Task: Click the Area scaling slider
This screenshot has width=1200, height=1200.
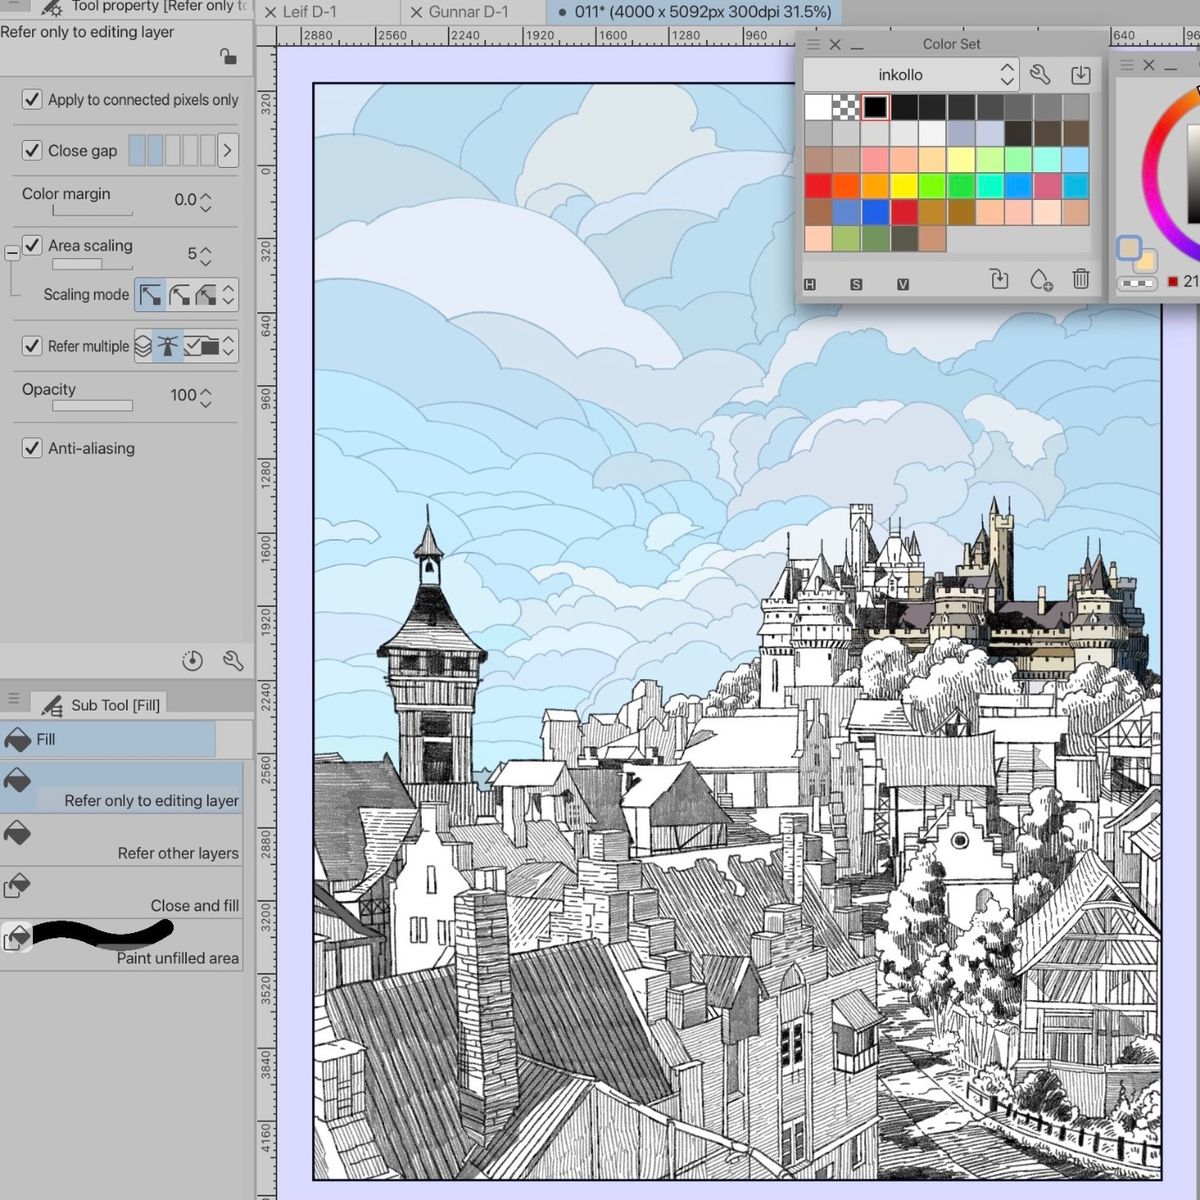Action: point(93,264)
